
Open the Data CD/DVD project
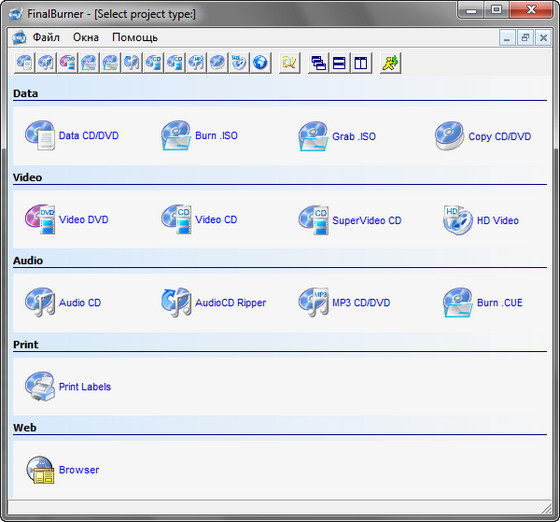72,136
